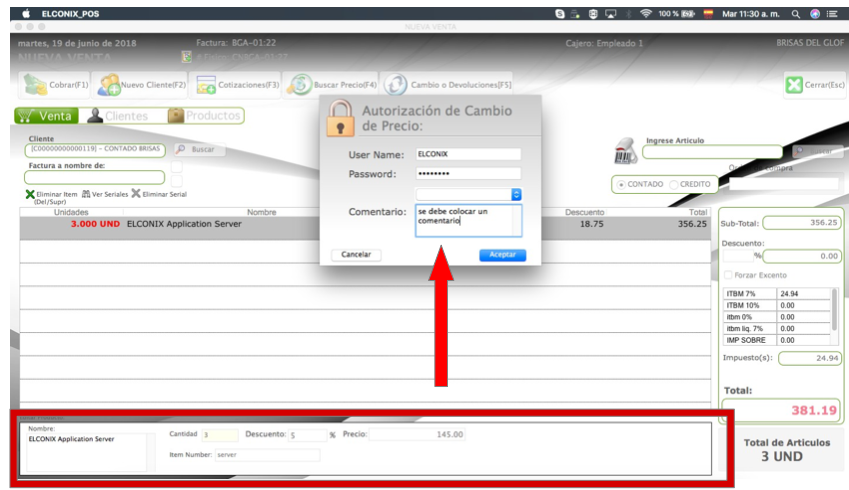This screenshot has height=490, width=849.
Task: Switch to the Productos tab
Action: (204, 115)
